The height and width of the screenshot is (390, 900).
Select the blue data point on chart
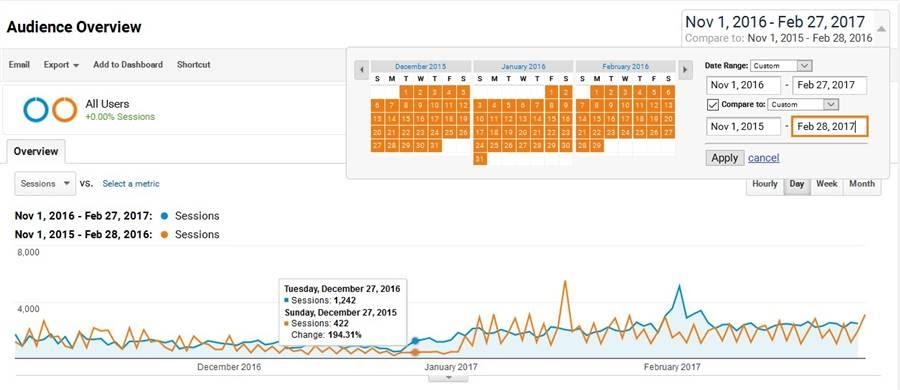tap(416, 341)
